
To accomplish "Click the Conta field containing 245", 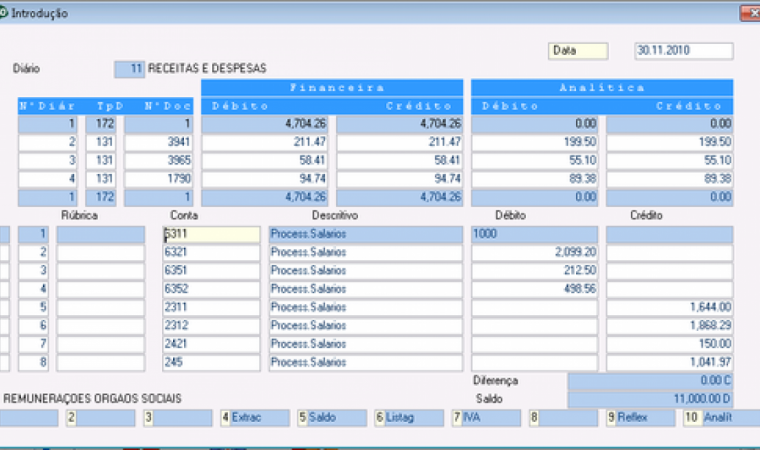I will (211, 363).
